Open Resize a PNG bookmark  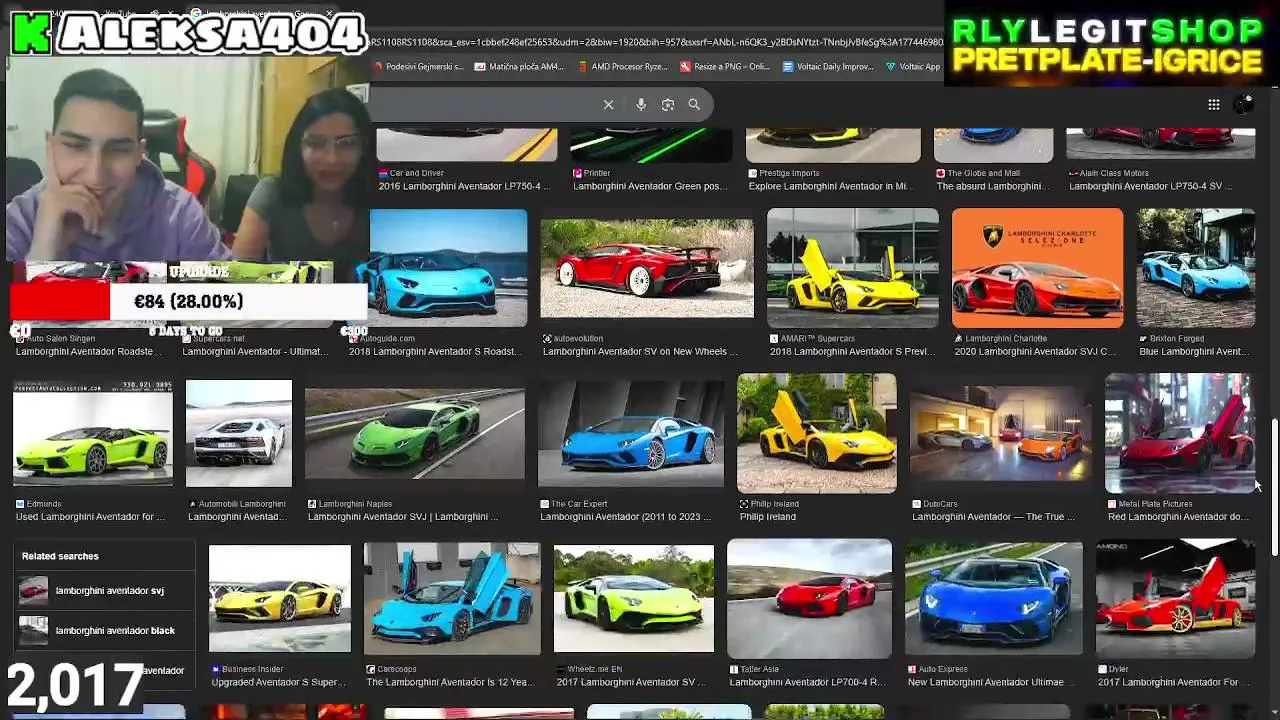725,67
